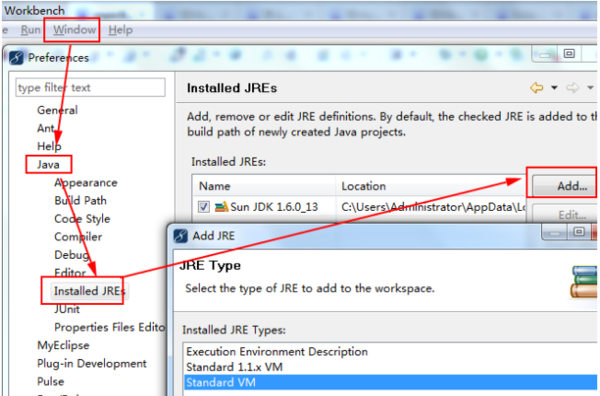600x396 pixels.
Task: Open the back history dropdown arrow
Action: pos(554,88)
